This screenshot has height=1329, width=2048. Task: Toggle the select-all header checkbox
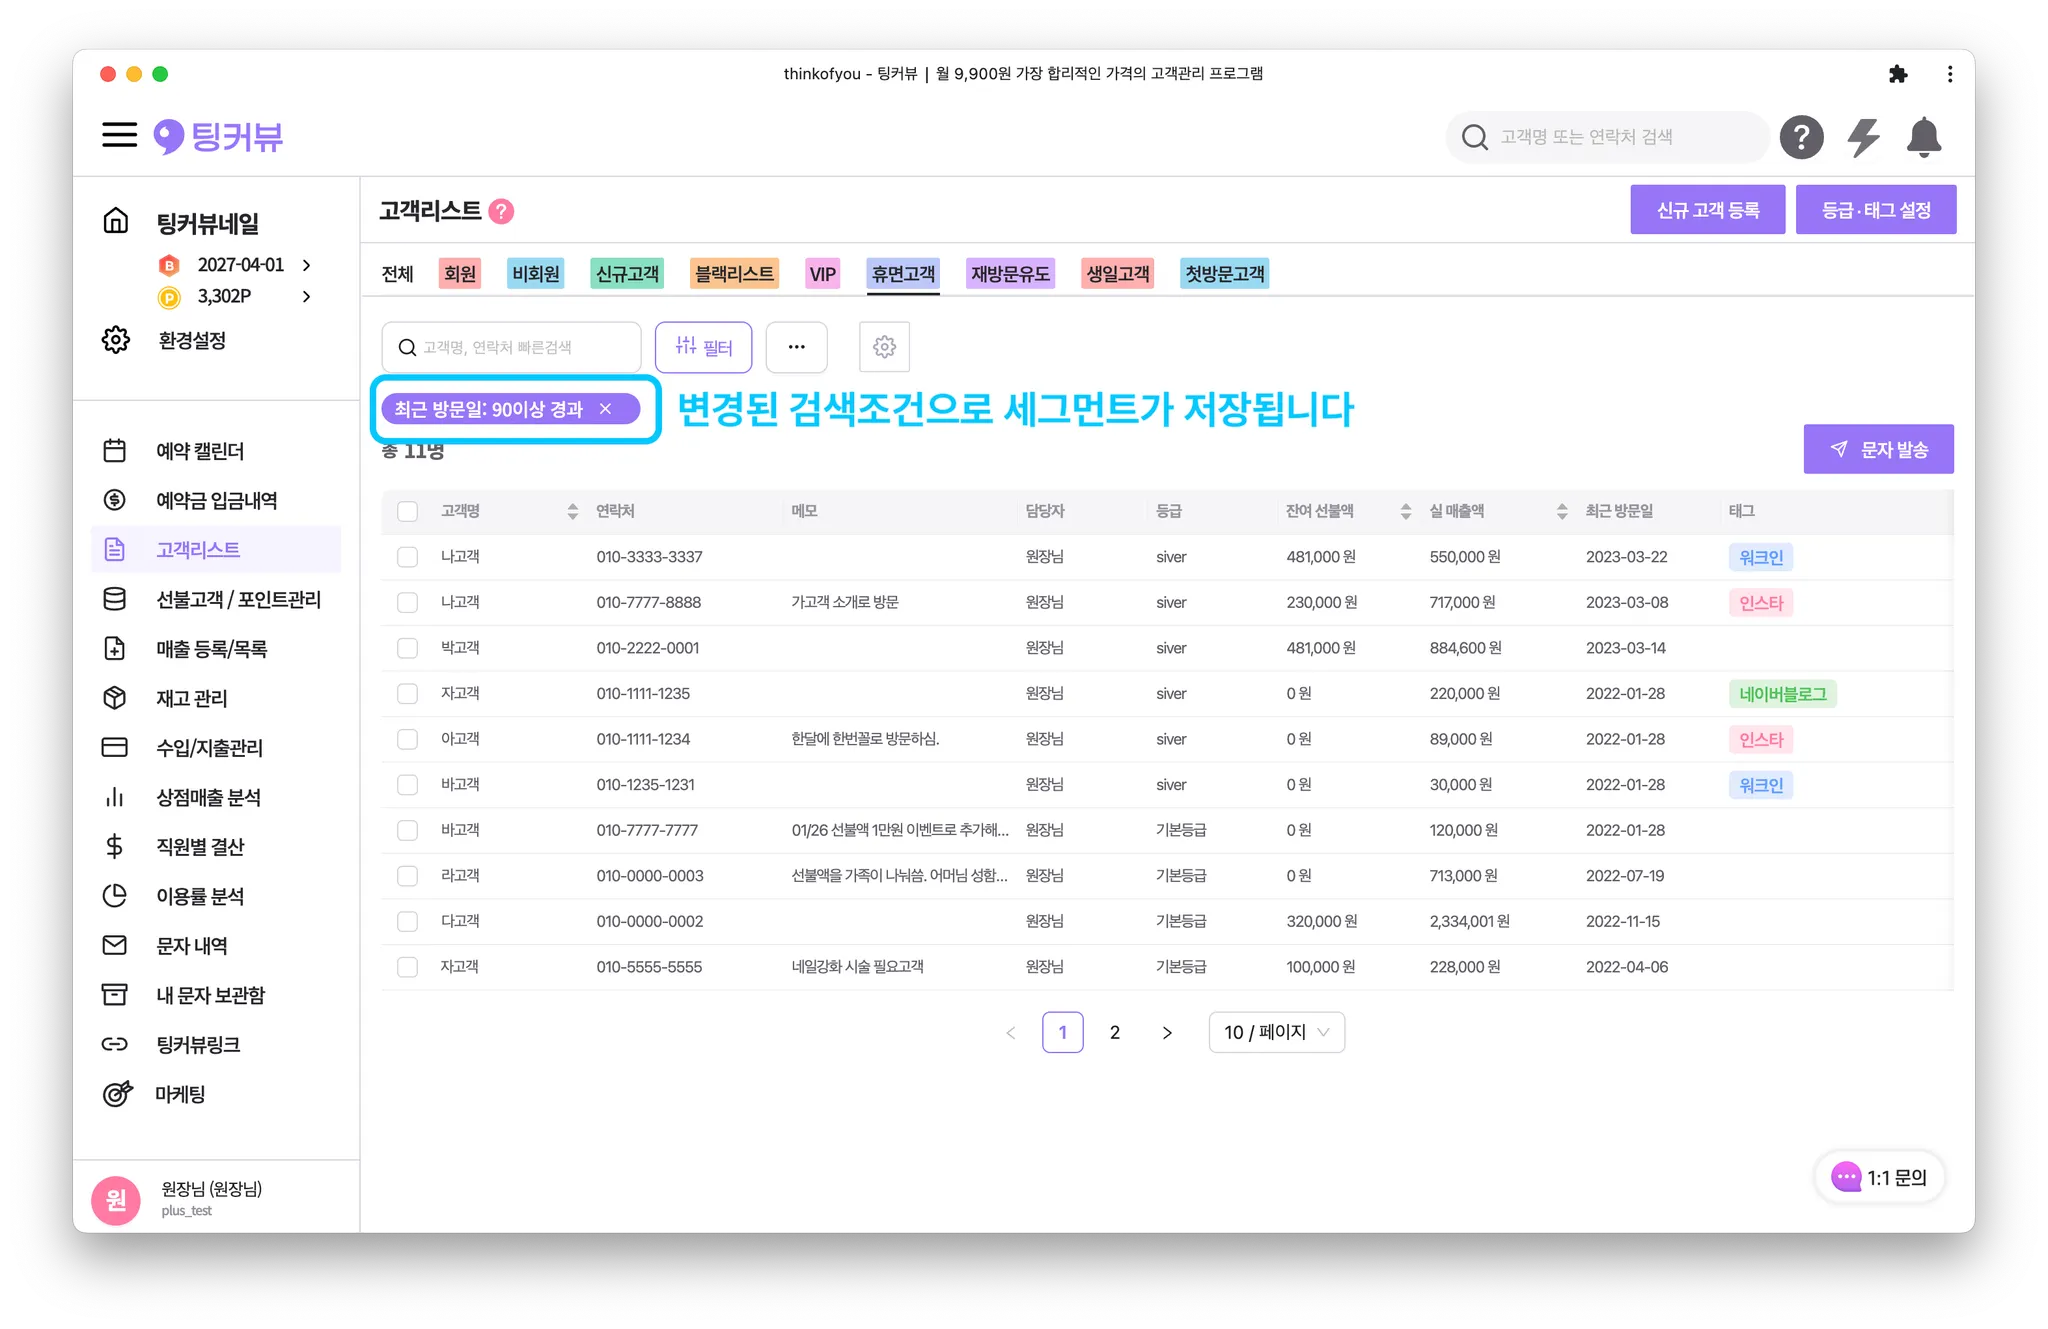point(407,511)
